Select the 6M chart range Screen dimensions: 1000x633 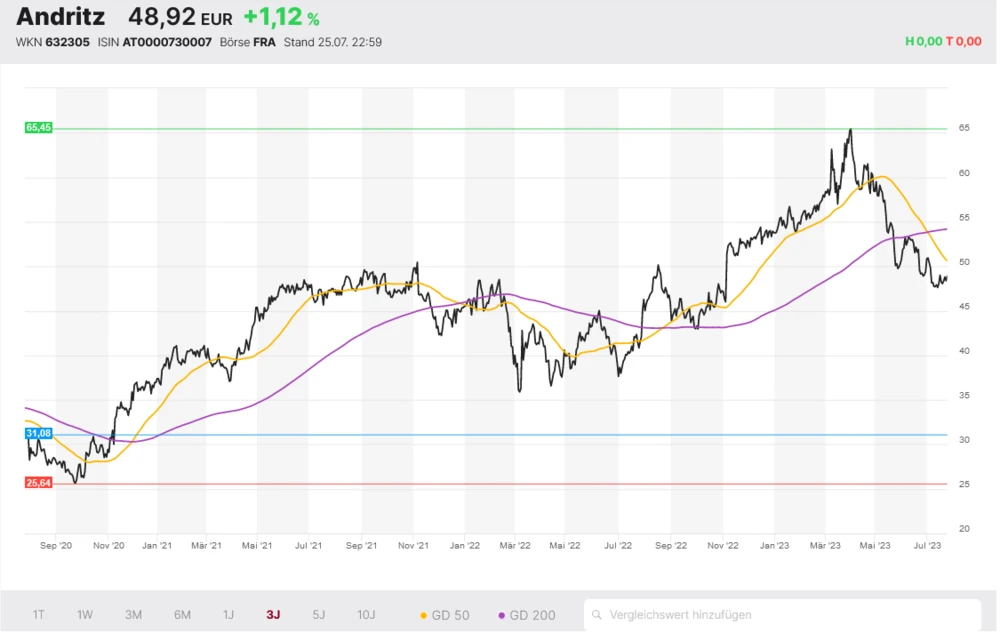click(x=182, y=615)
